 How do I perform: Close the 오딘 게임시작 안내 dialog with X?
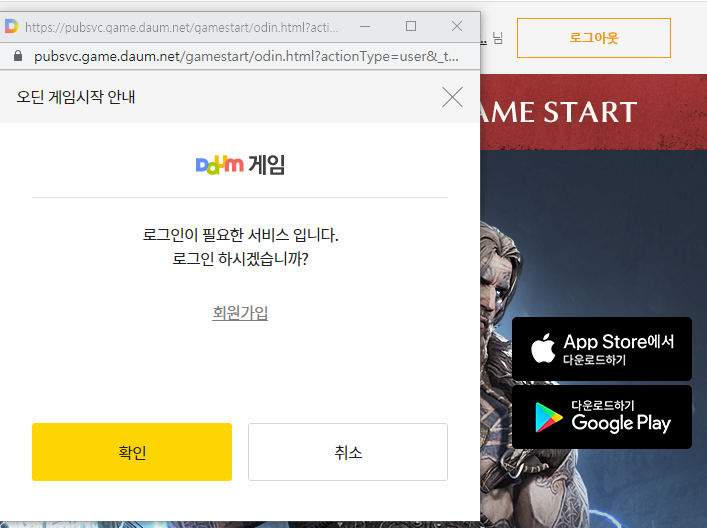[x=452, y=97]
